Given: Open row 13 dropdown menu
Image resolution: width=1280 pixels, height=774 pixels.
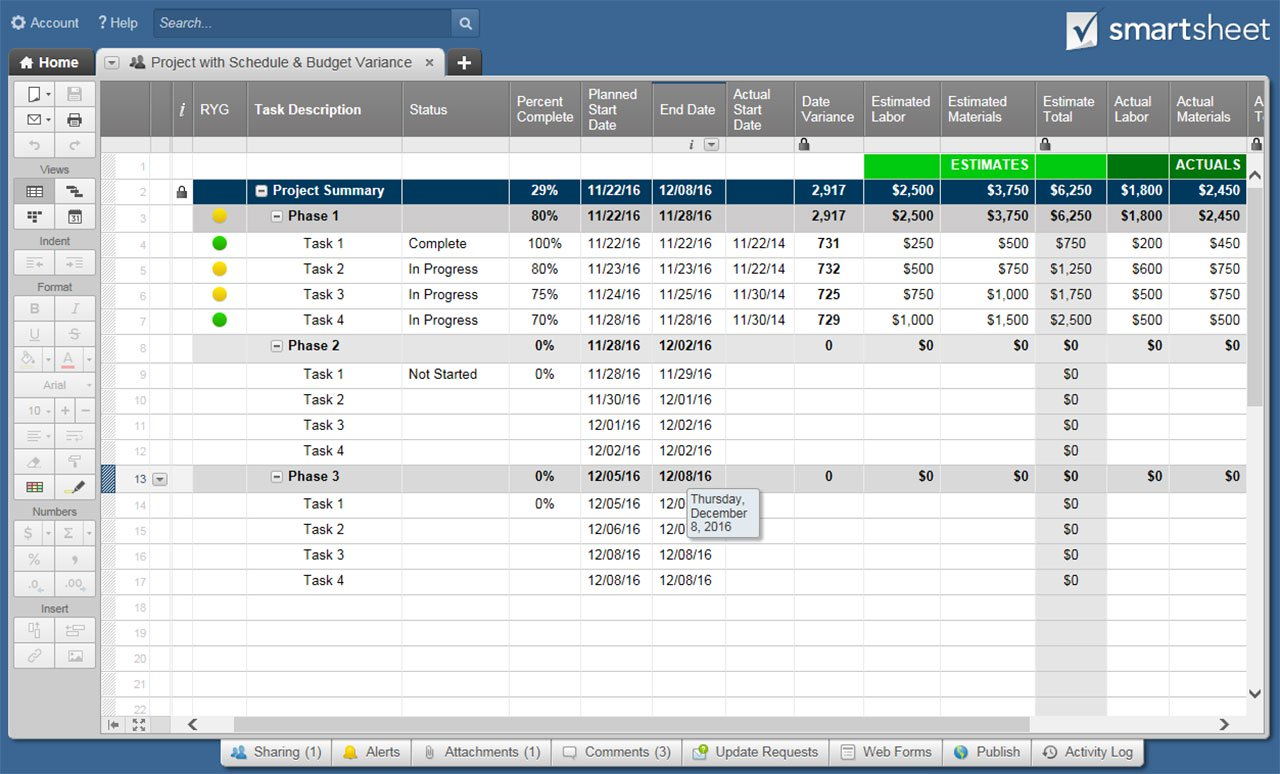Looking at the screenshot, I should point(160,479).
